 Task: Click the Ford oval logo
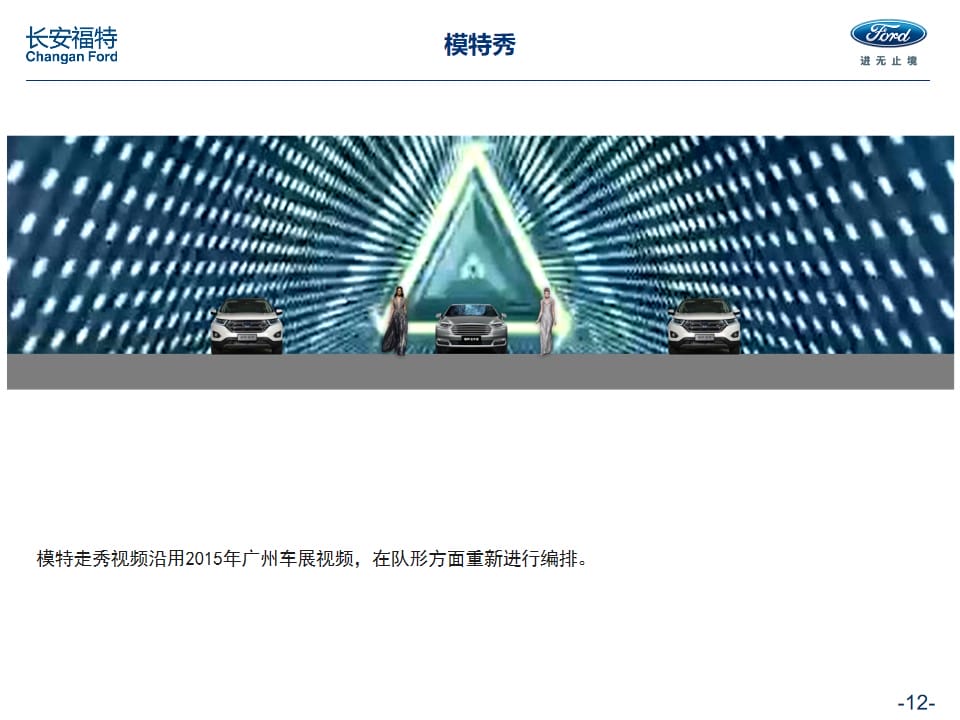[888, 34]
